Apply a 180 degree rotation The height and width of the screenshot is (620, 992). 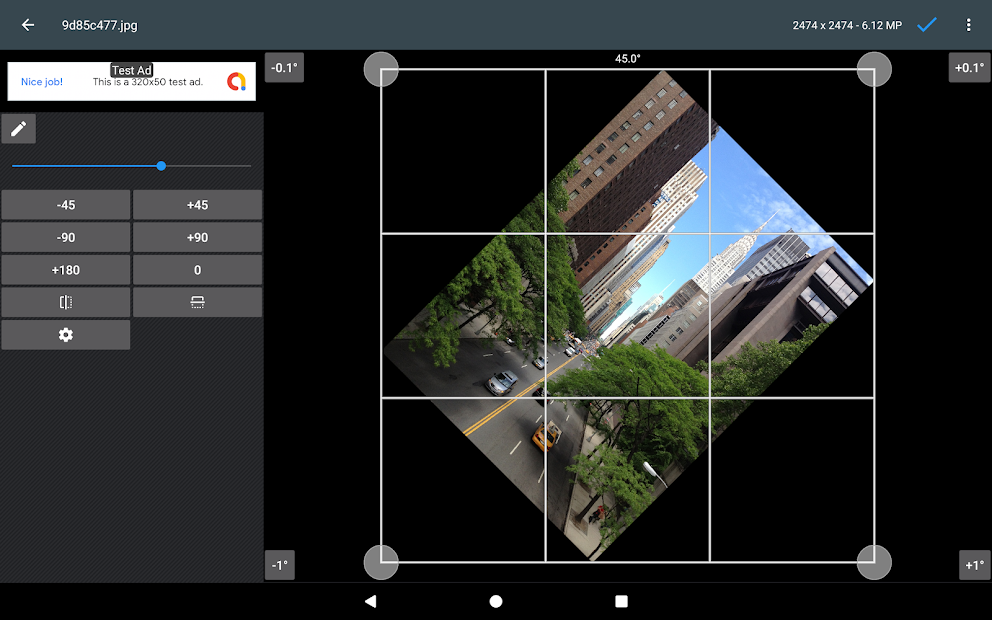tap(66, 269)
